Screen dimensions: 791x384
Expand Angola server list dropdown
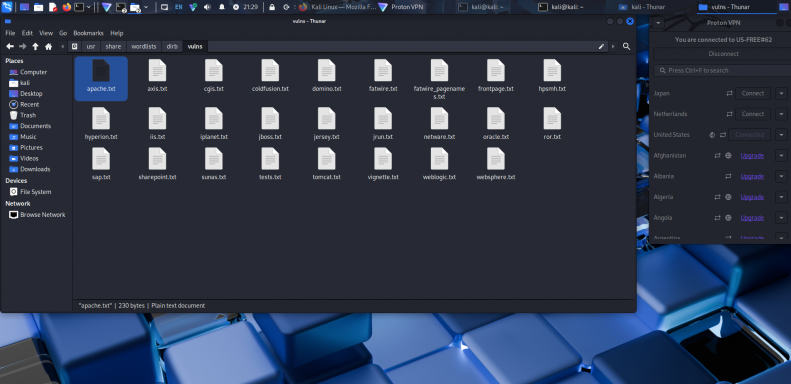click(781, 217)
